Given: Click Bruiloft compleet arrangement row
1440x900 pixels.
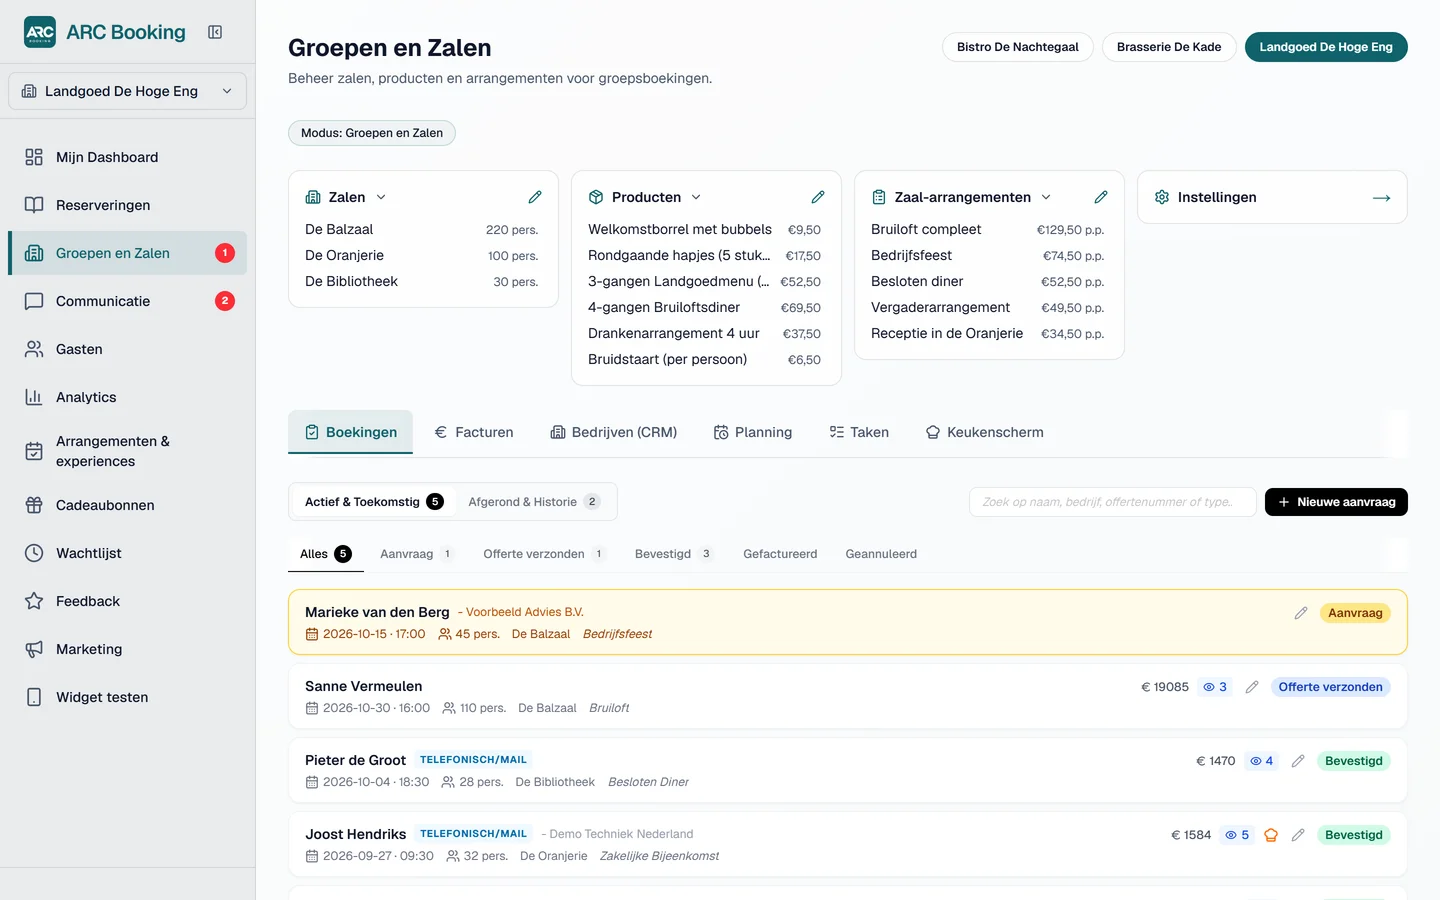Looking at the screenshot, I should tap(988, 230).
